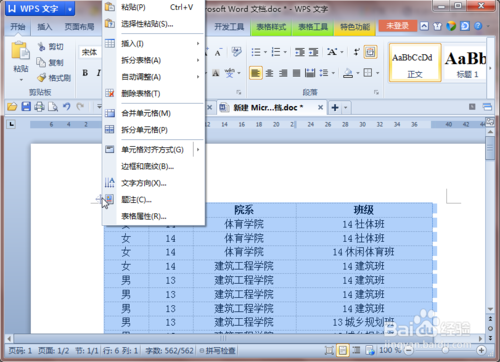500x362 pixels.
Task: Click the borders grid icon
Action: click(x=368, y=73)
